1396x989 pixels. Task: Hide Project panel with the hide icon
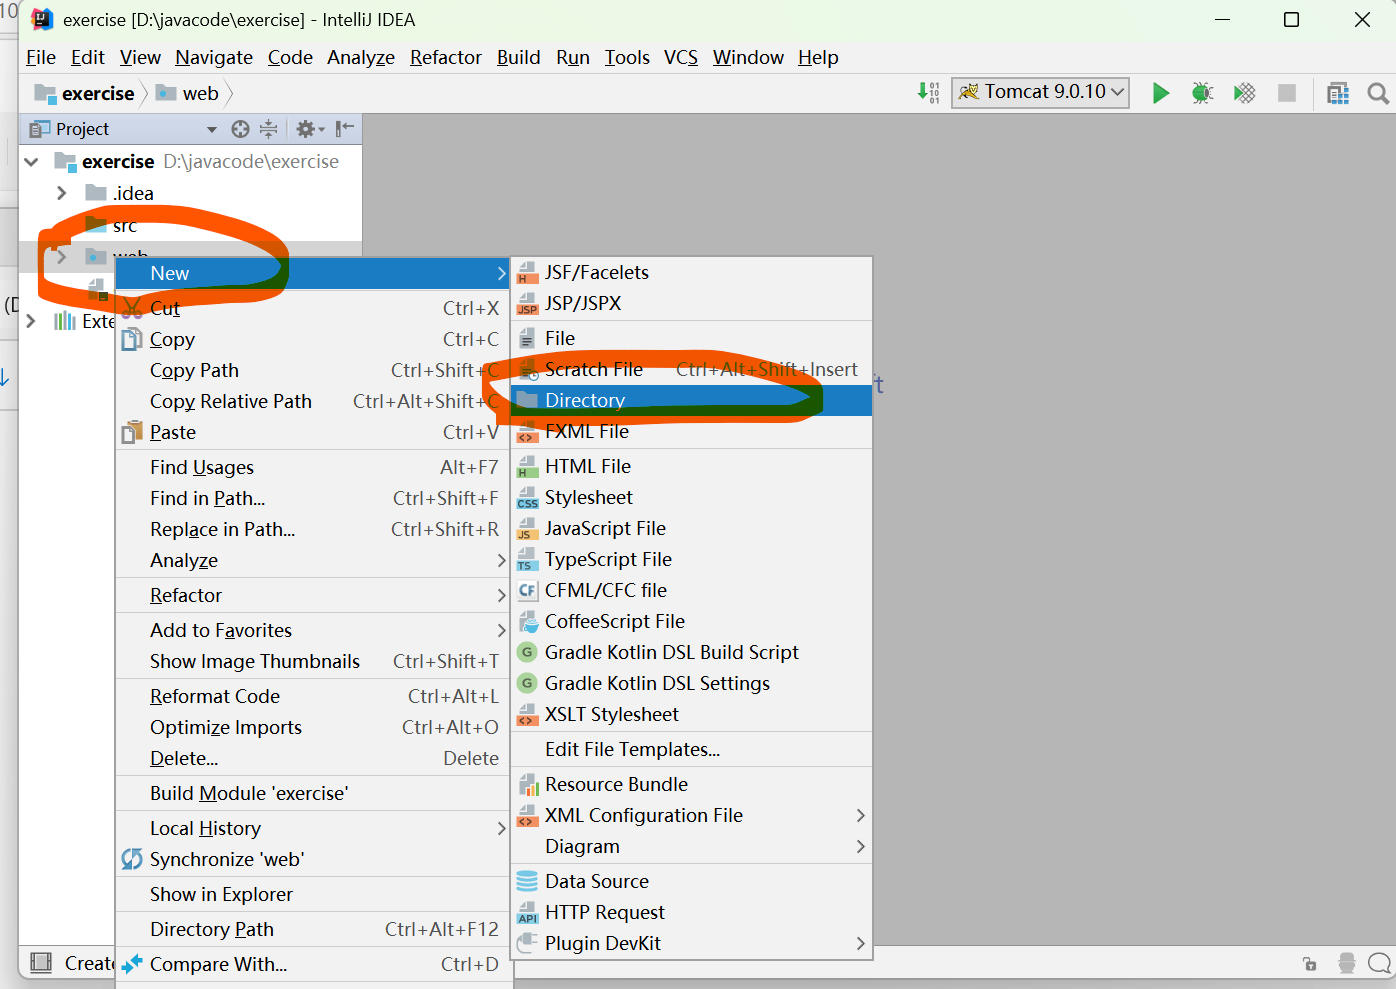pos(345,129)
